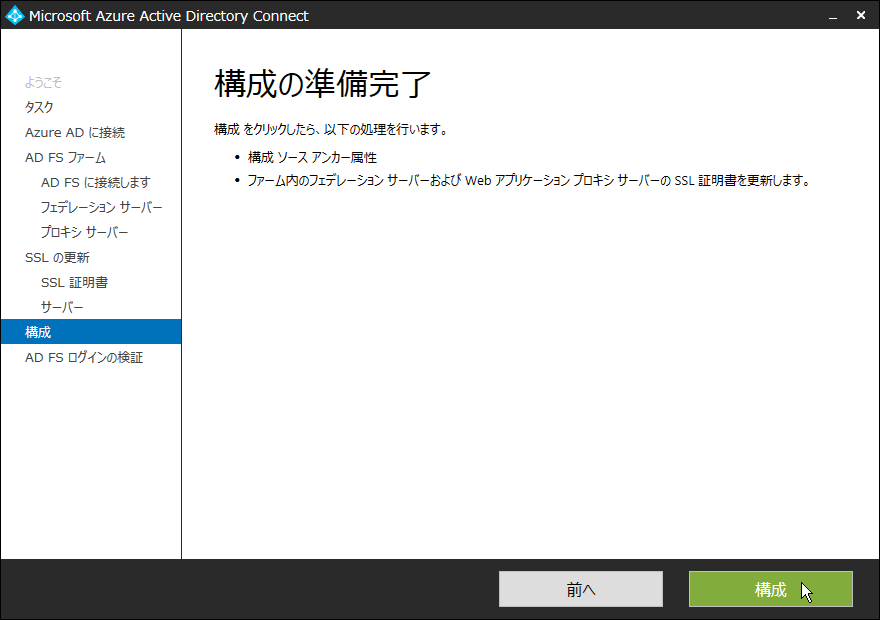Viewport: 880px width, 620px height.
Task: Select プロキシ サーバー sub-step
Action: click(84, 232)
